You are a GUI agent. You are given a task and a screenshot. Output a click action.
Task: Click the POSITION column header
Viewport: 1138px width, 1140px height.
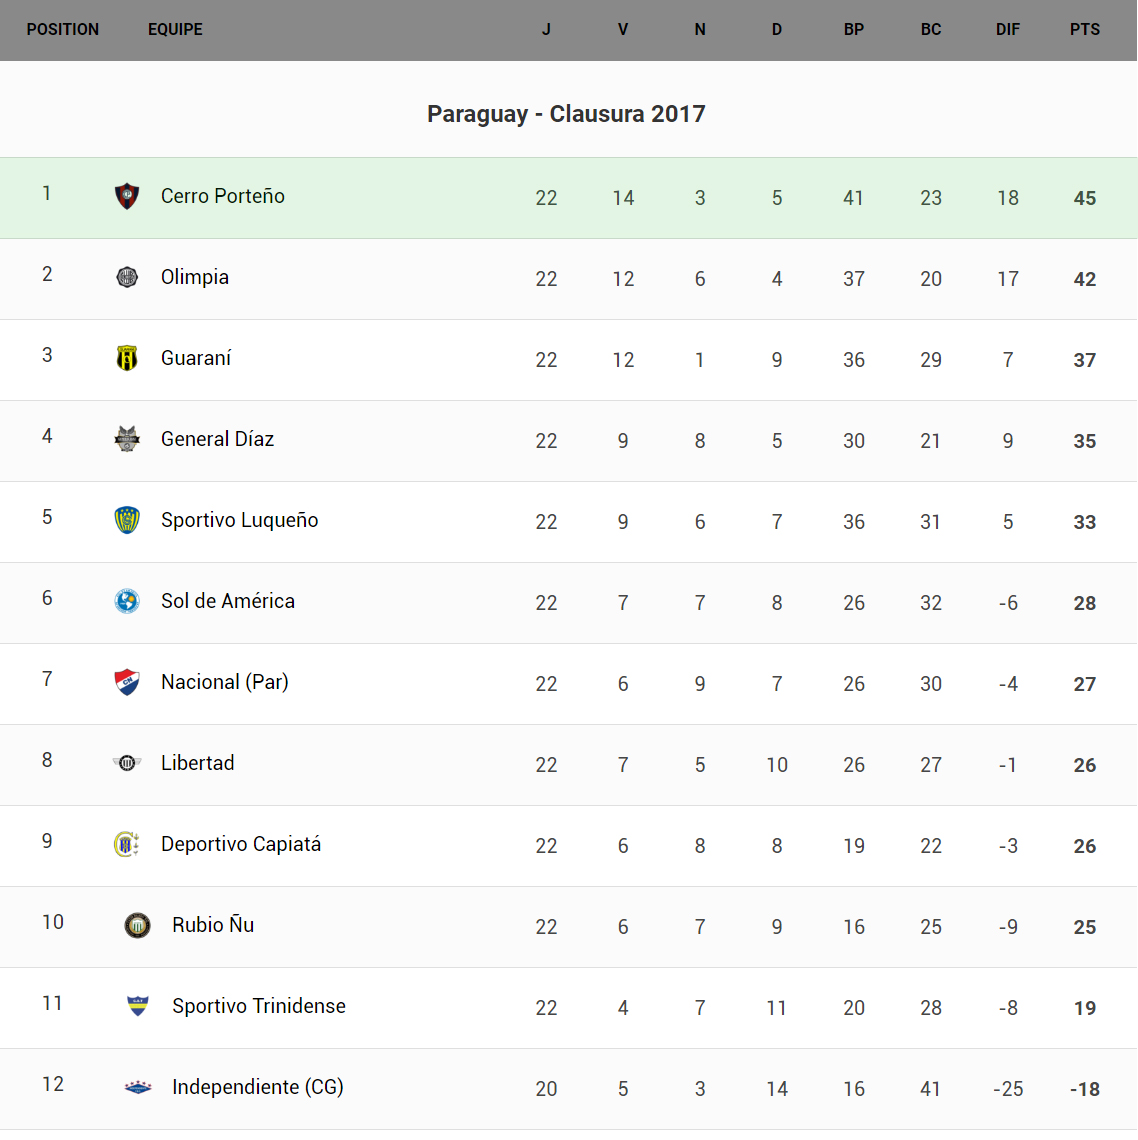click(63, 30)
